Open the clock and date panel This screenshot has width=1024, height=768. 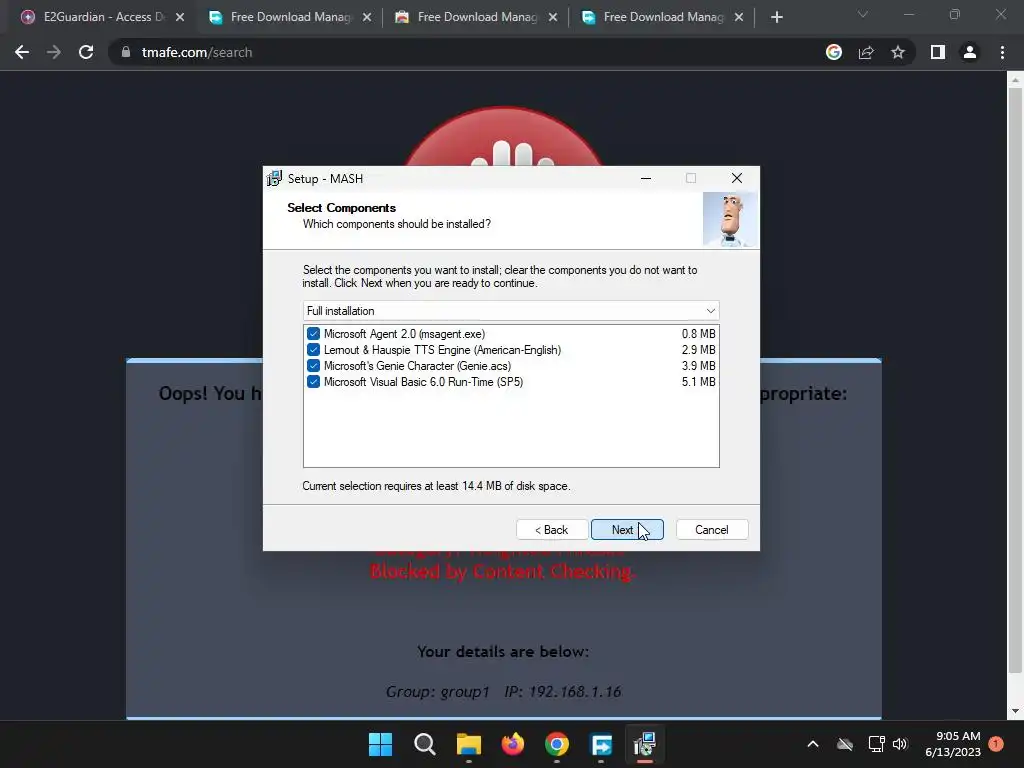click(x=953, y=744)
